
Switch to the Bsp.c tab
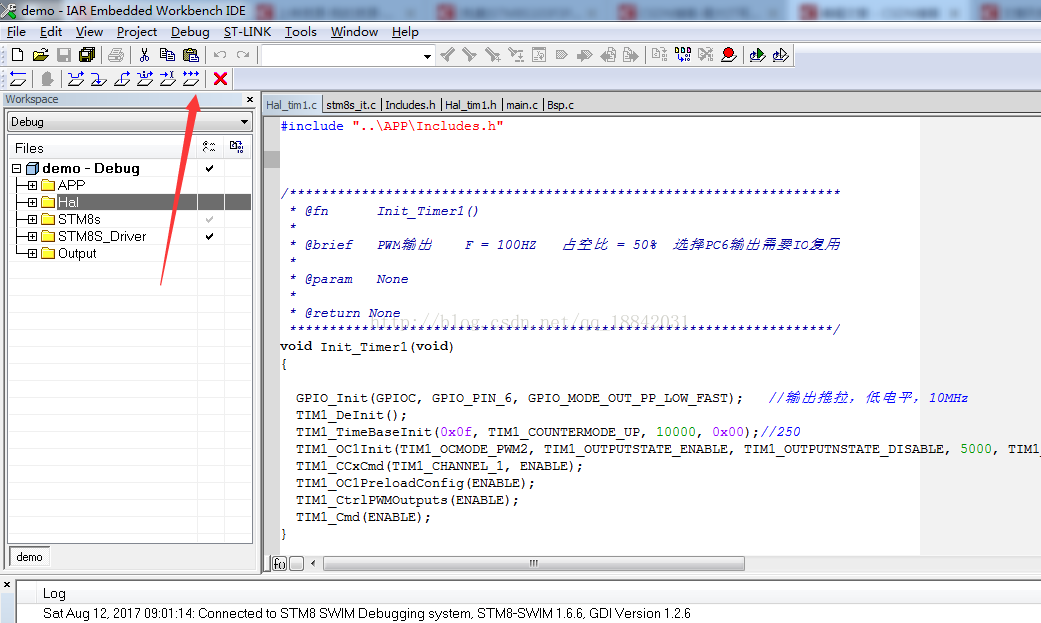(x=560, y=105)
